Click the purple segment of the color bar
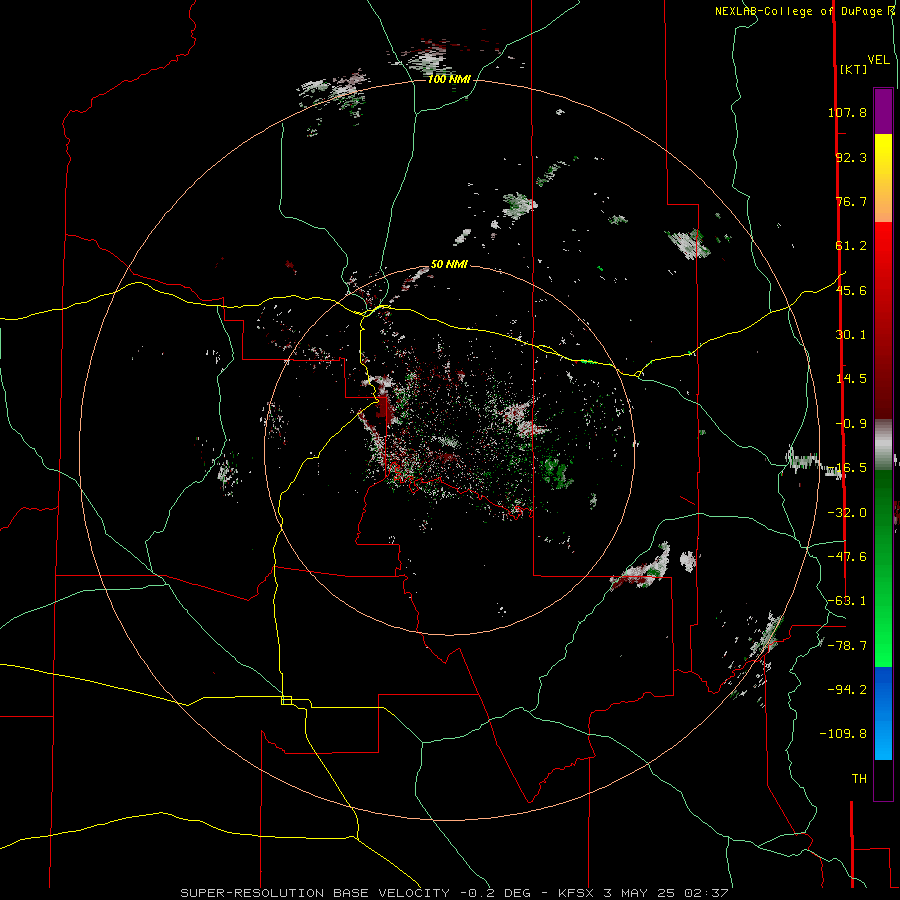 [883, 111]
